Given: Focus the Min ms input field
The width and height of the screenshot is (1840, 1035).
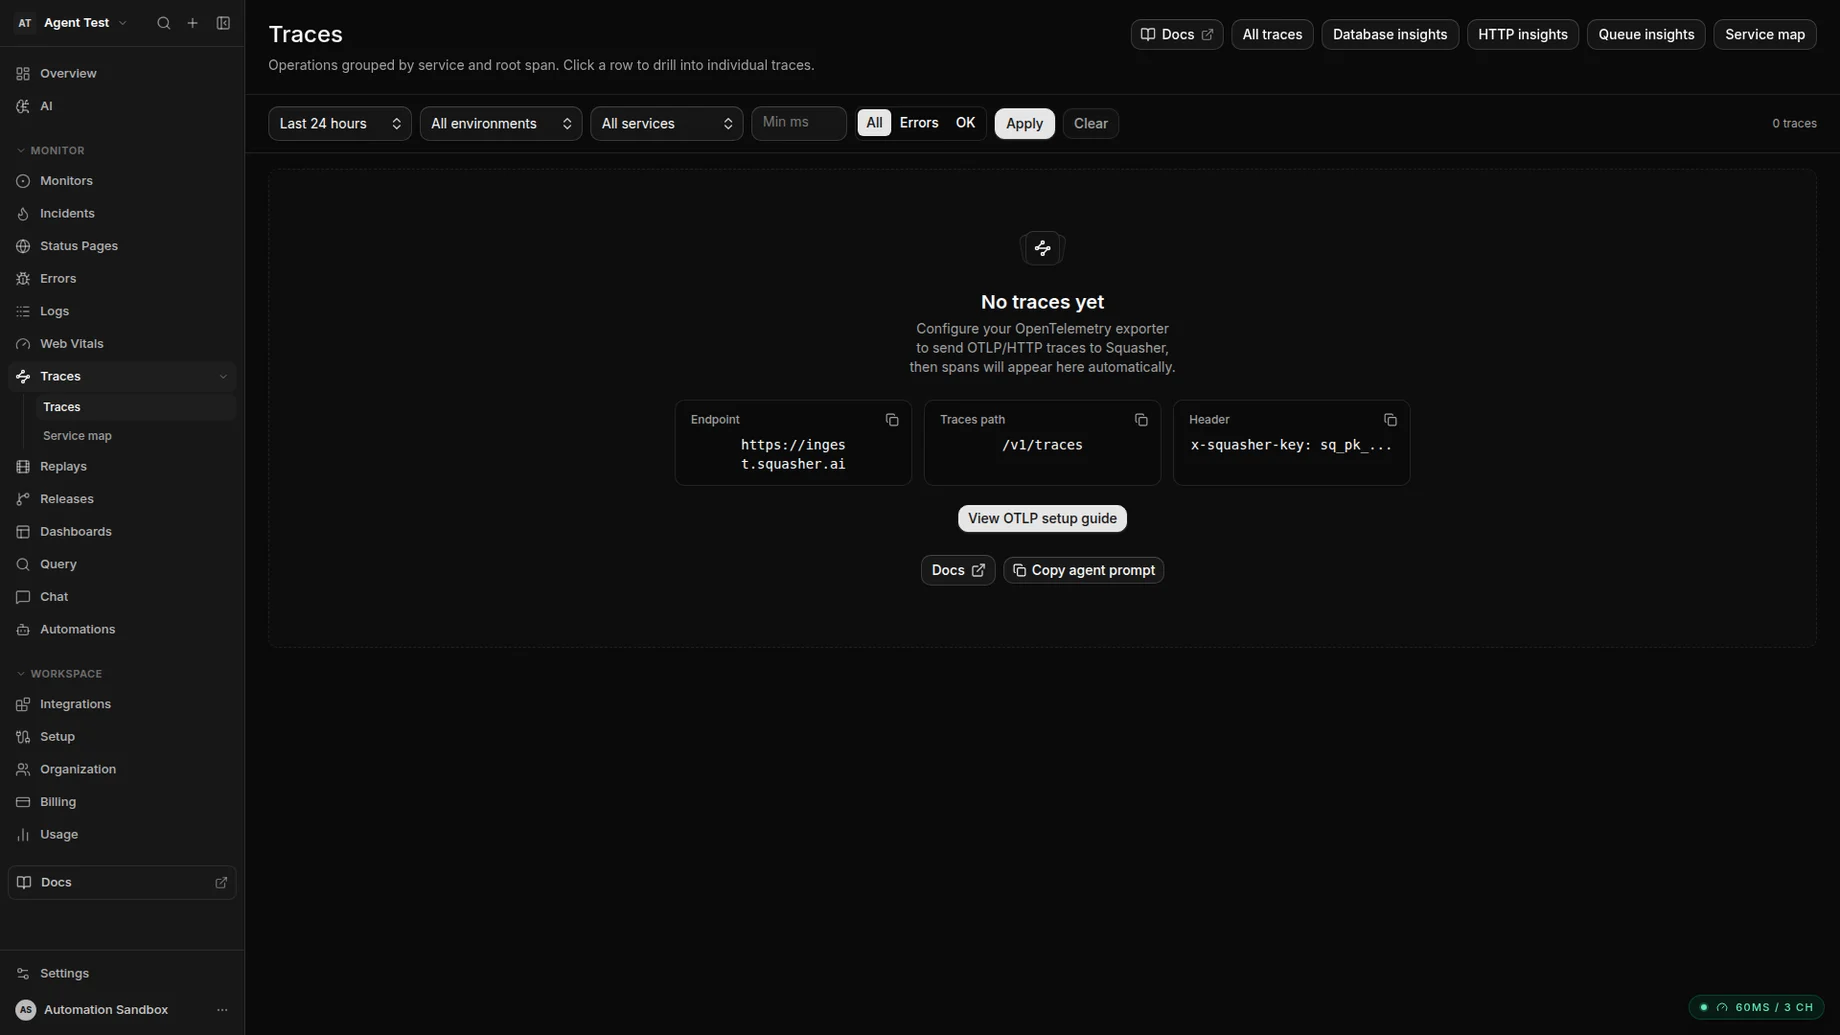Looking at the screenshot, I should tap(799, 123).
